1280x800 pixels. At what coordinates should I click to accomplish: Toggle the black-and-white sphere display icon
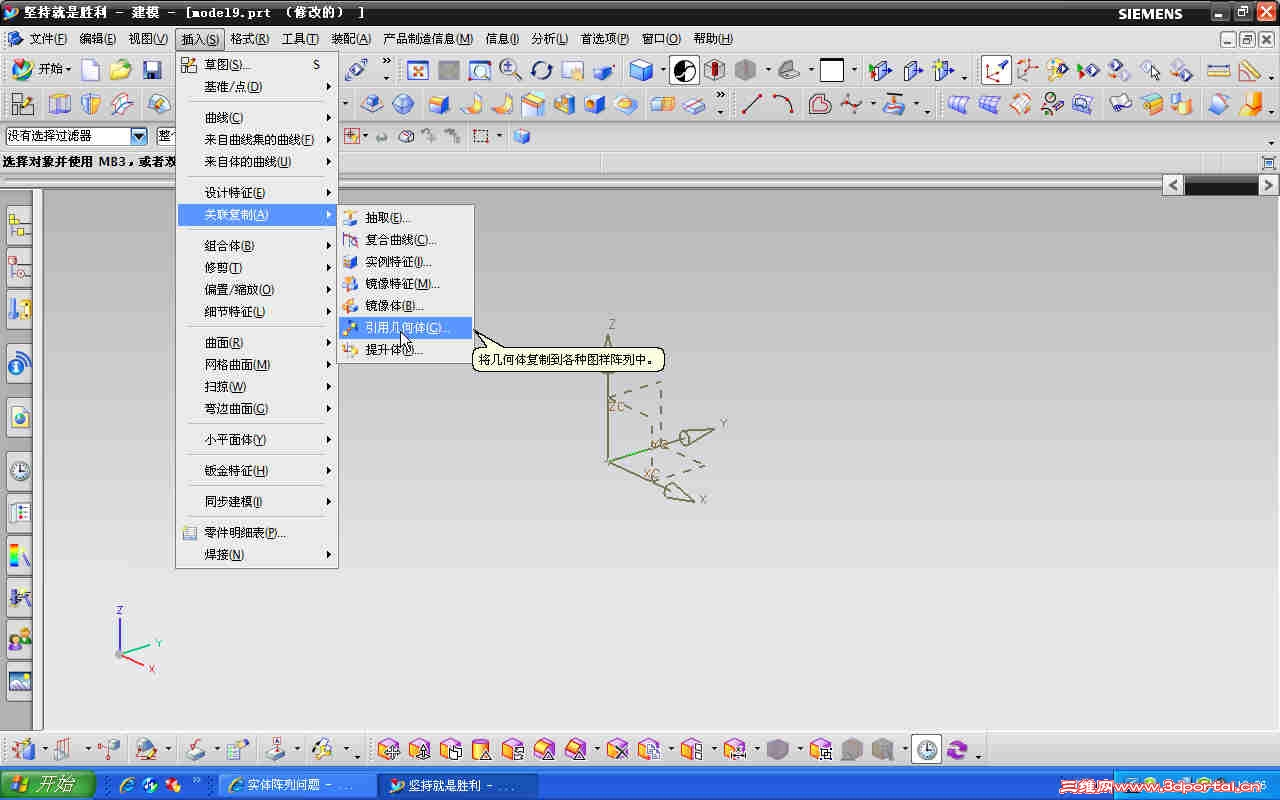click(685, 70)
